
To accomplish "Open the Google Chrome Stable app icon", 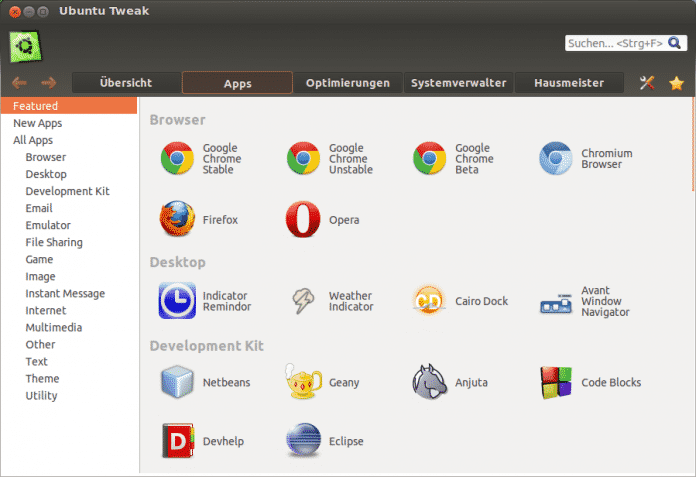I will point(177,158).
